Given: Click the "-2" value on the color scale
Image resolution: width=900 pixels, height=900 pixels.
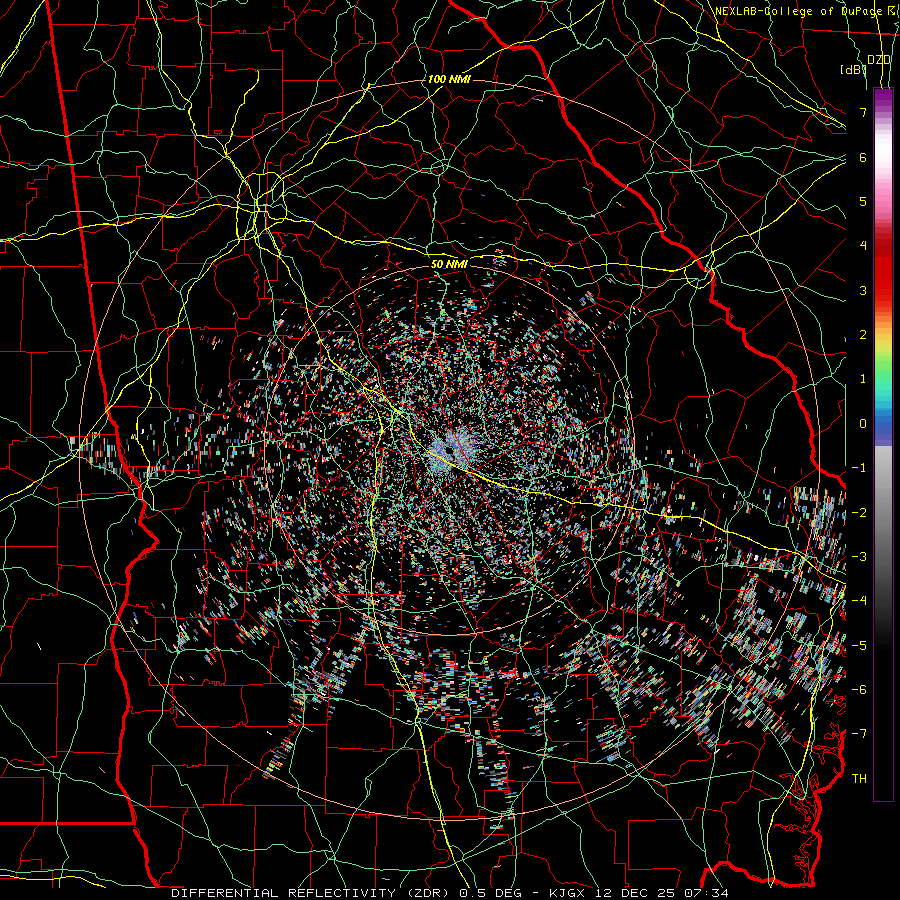Looking at the screenshot, I should [859, 513].
